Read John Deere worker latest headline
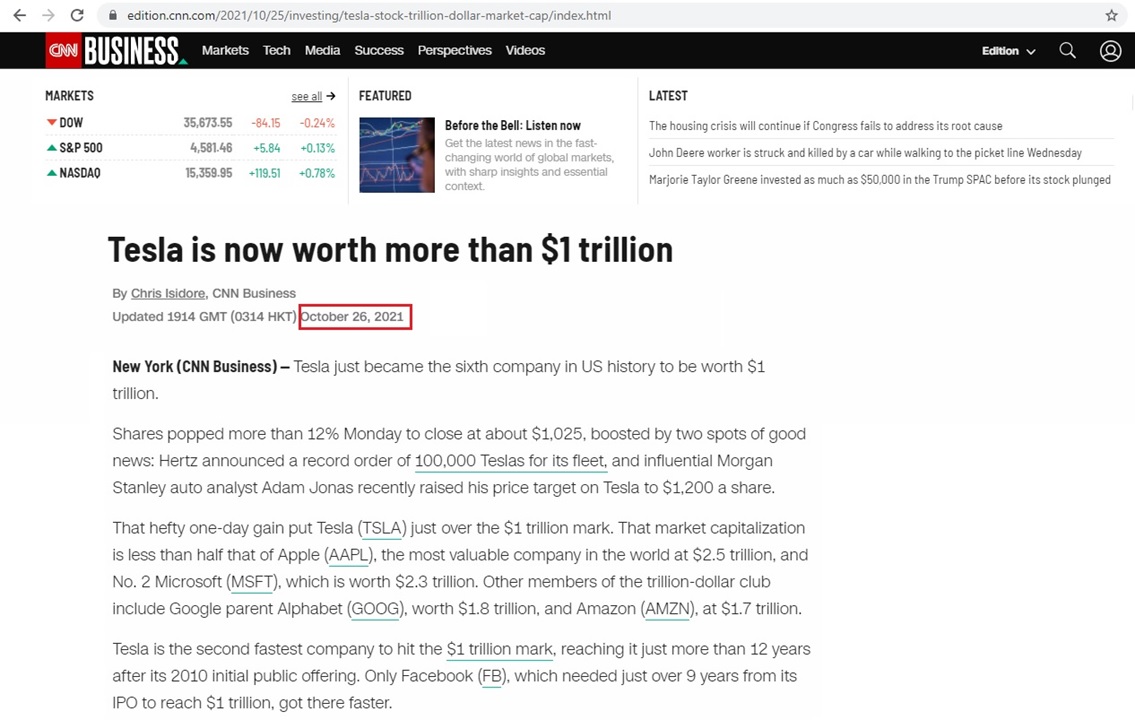 pyautogui.click(x=865, y=153)
